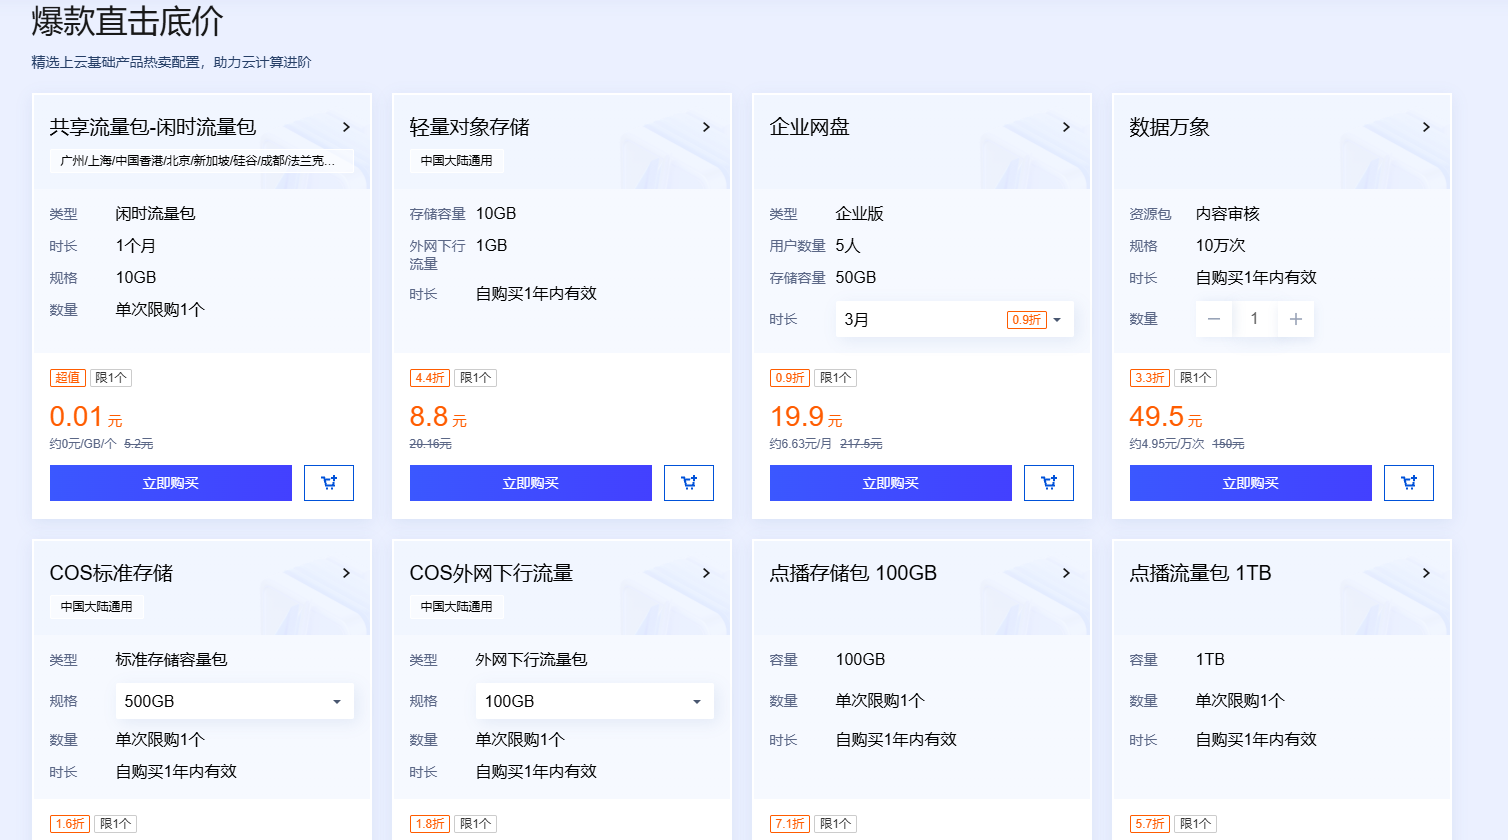Open COS外网下行流量 product title
The image size is (1508, 840).
[x=491, y=573]
